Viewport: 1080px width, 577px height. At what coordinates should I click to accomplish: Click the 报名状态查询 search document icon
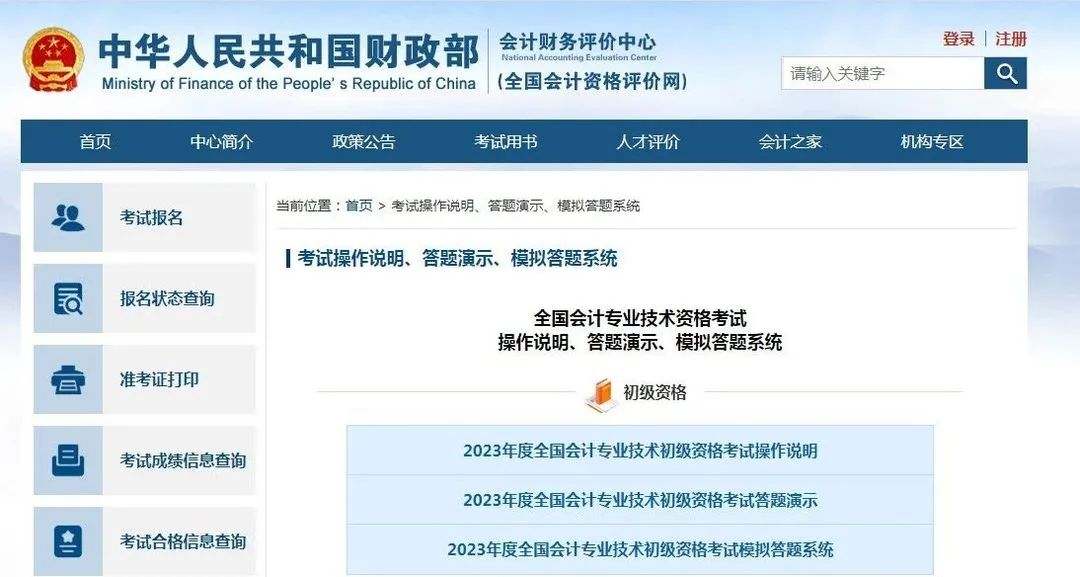68,299
